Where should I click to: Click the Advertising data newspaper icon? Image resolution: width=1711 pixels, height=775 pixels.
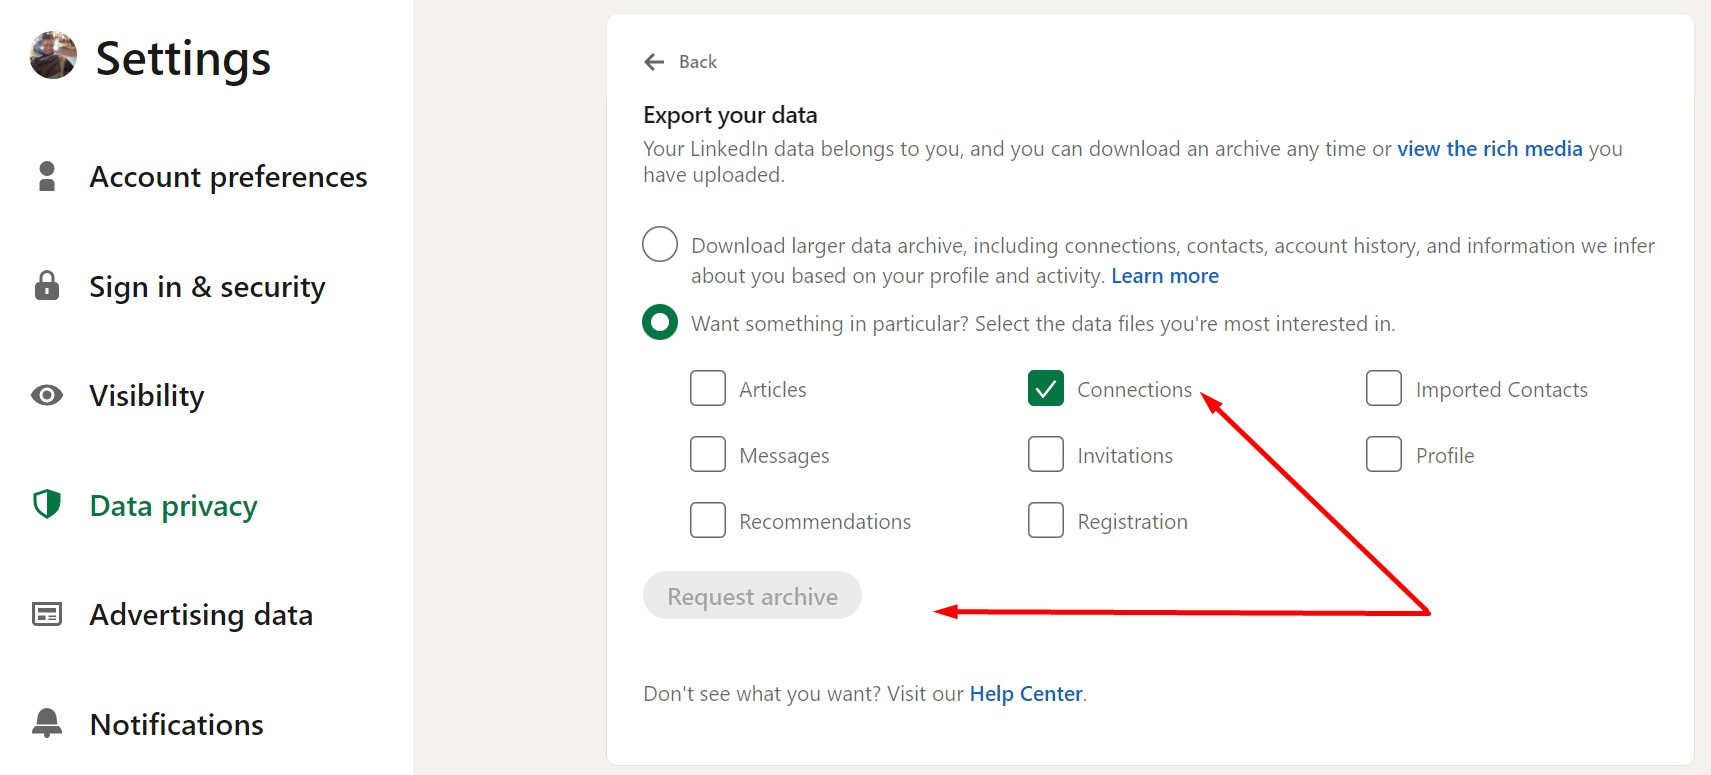tap(47, 614)
